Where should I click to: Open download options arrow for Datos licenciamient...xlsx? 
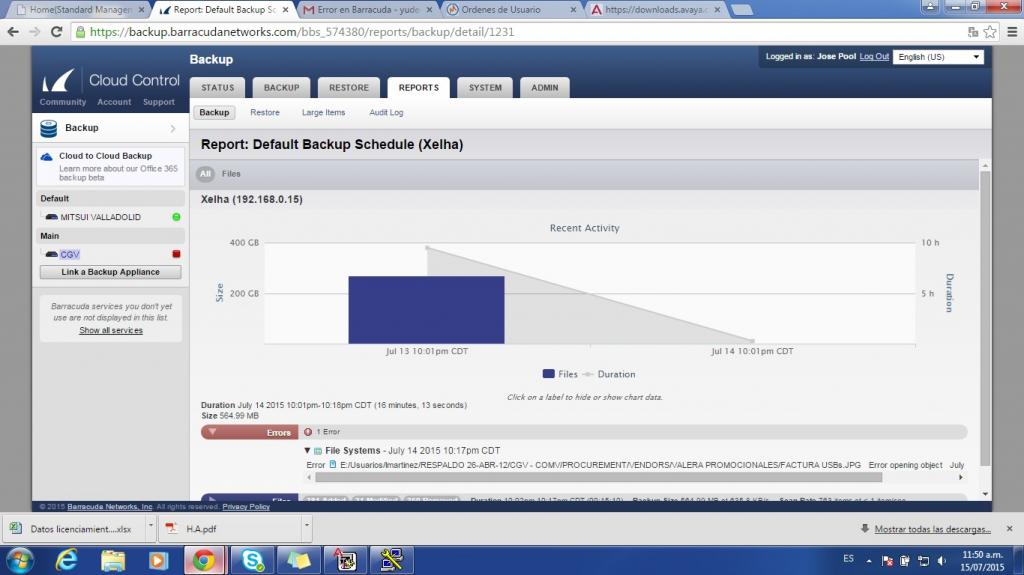150,526
